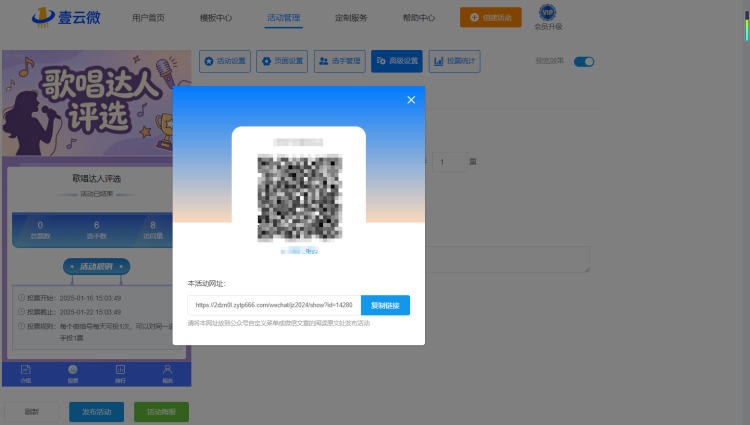
Task: Click the 壹云微 logo
Action: (x=66, y=17)
